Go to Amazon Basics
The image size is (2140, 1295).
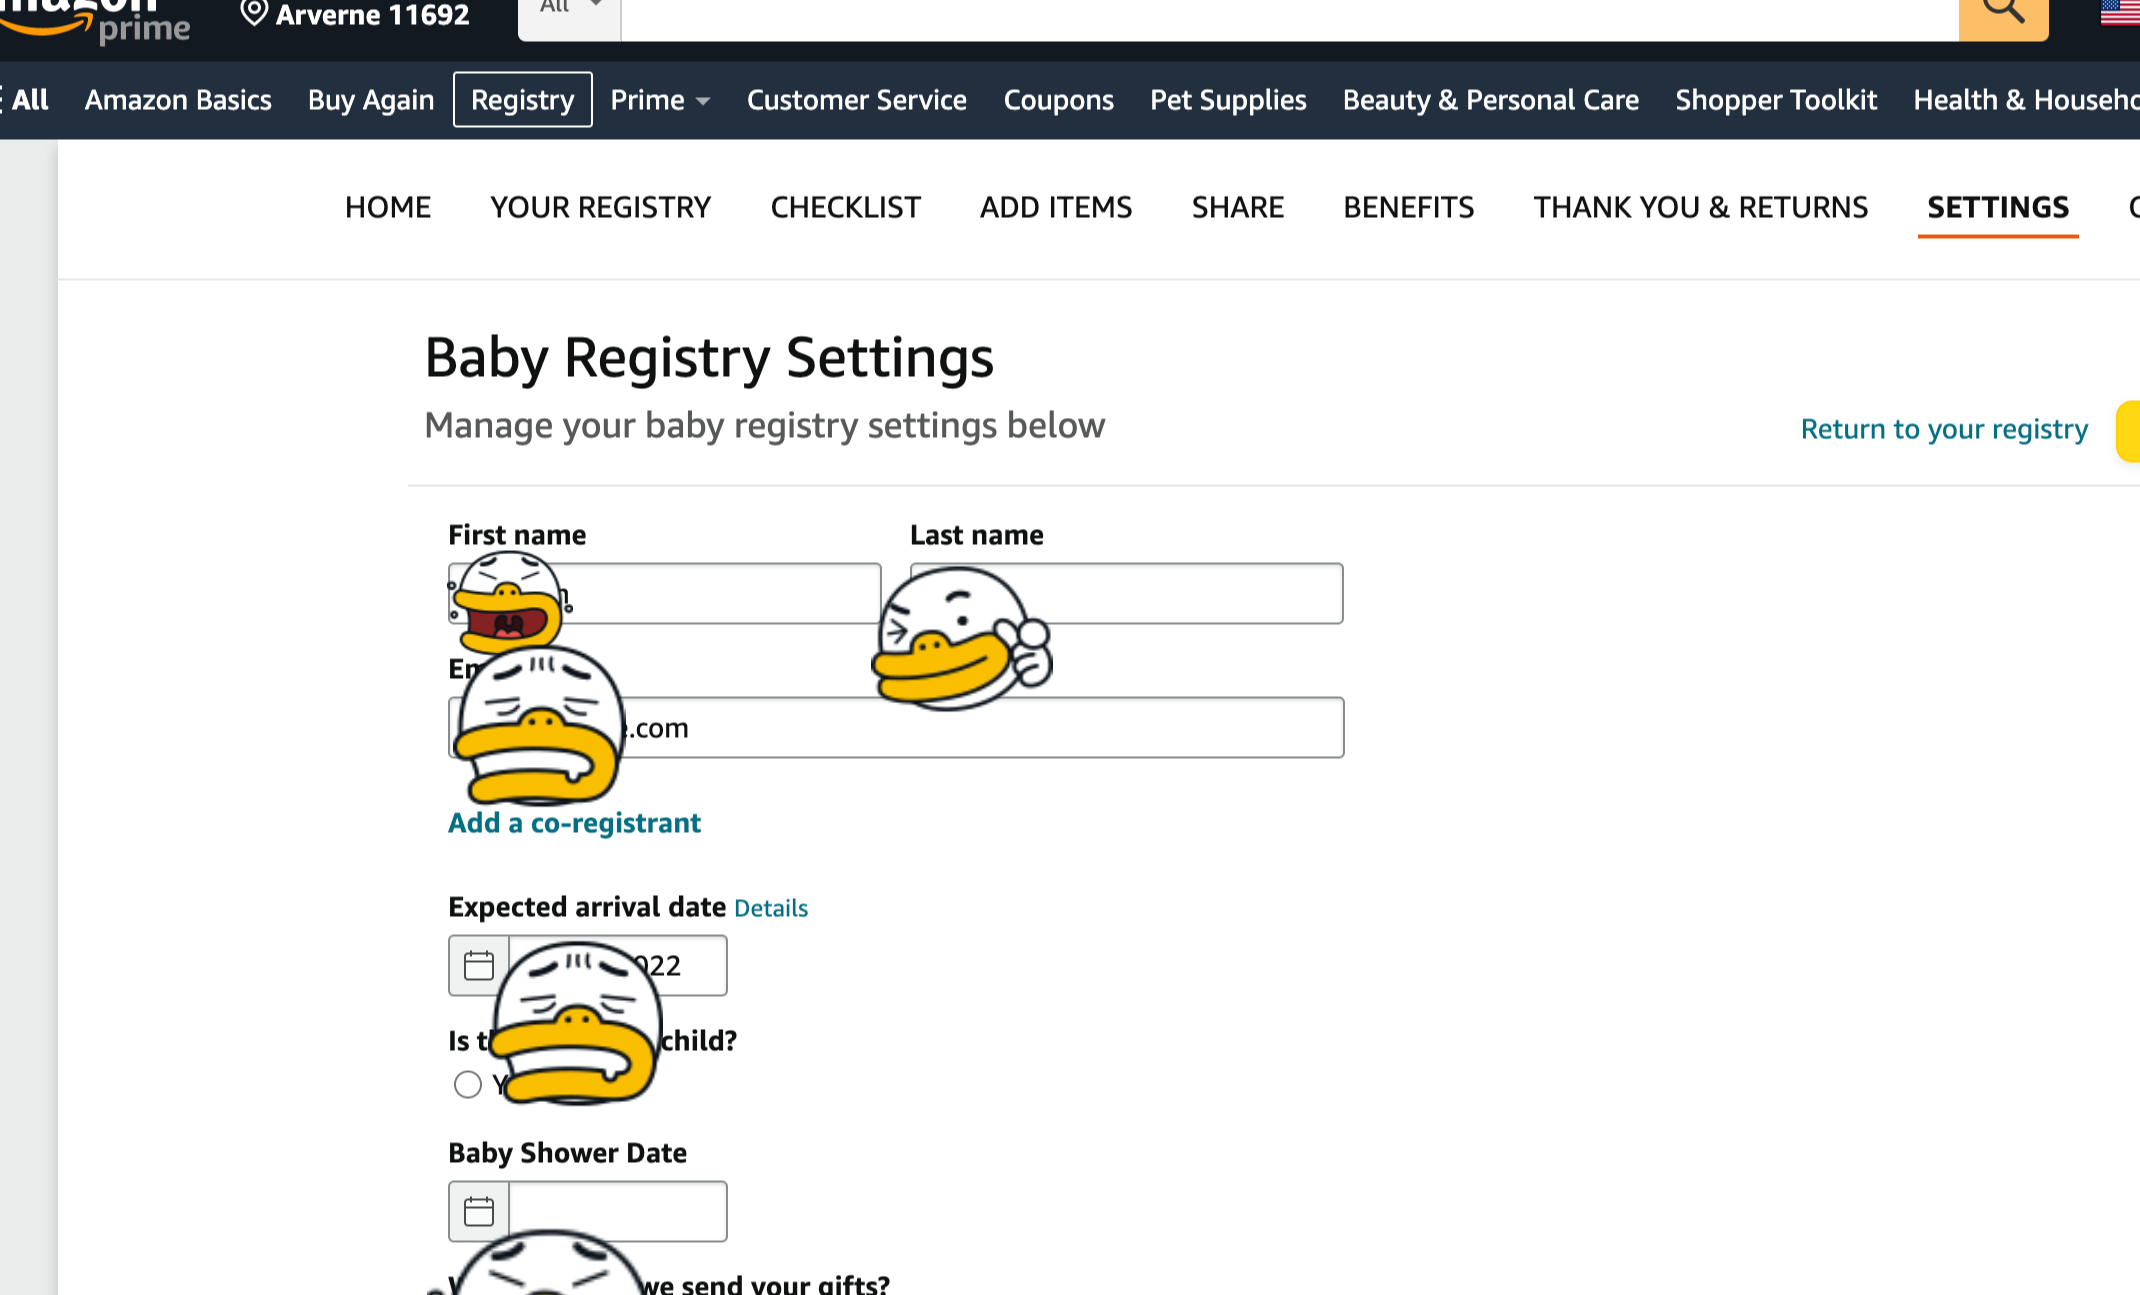[x=178, y=100]
